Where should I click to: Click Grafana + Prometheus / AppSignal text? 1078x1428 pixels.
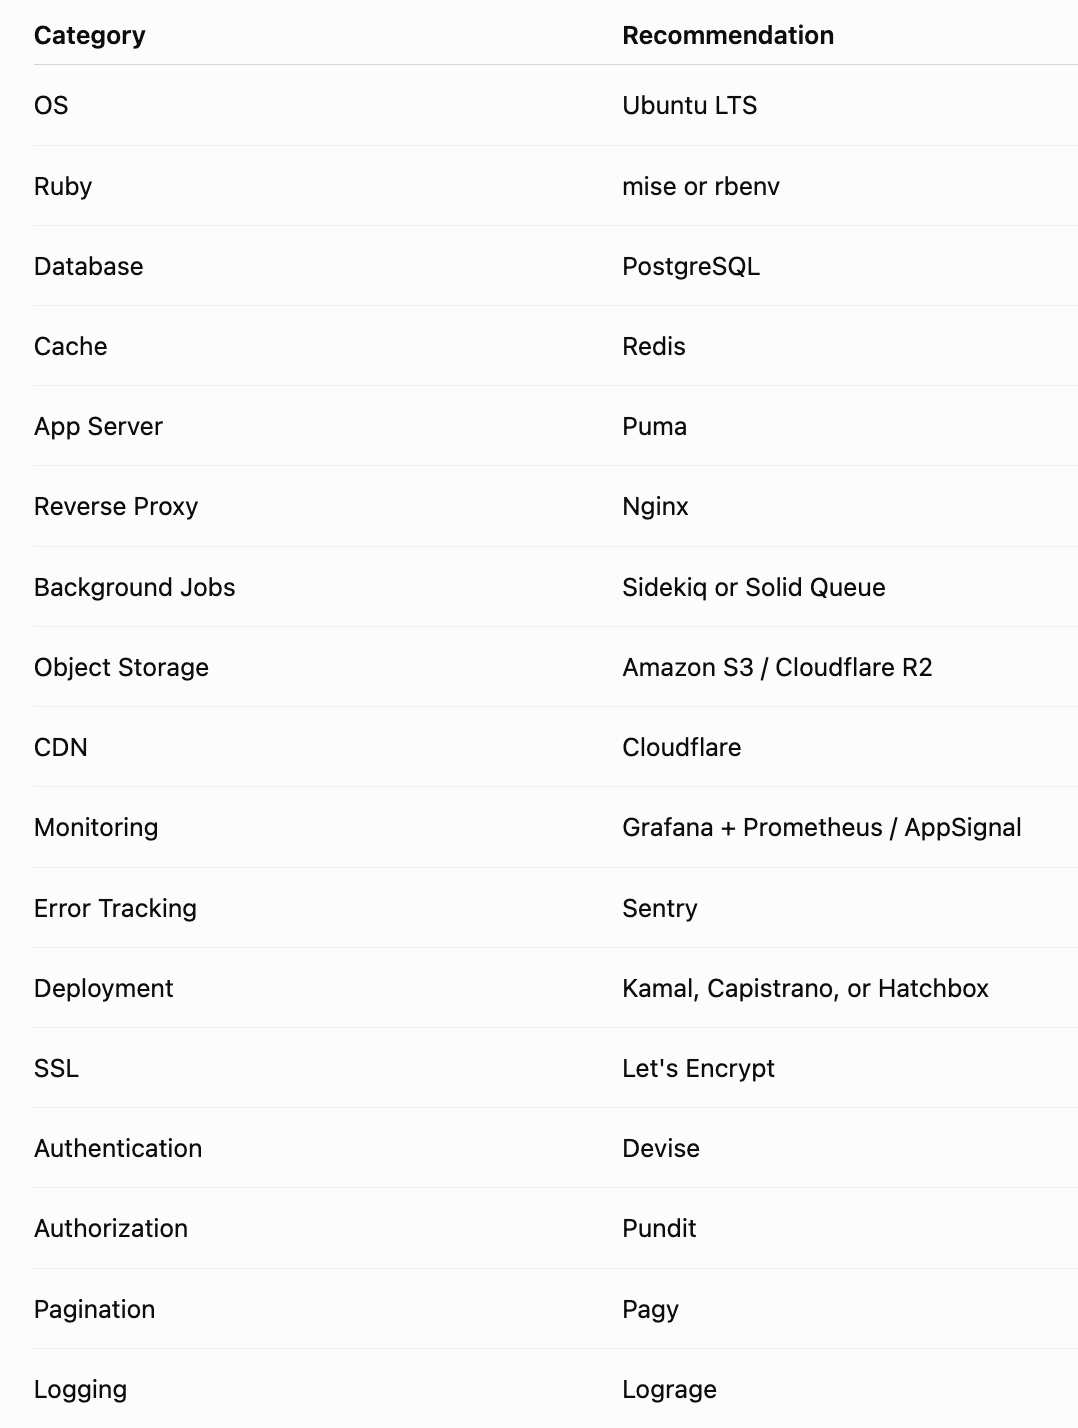[x=822, y=827]
